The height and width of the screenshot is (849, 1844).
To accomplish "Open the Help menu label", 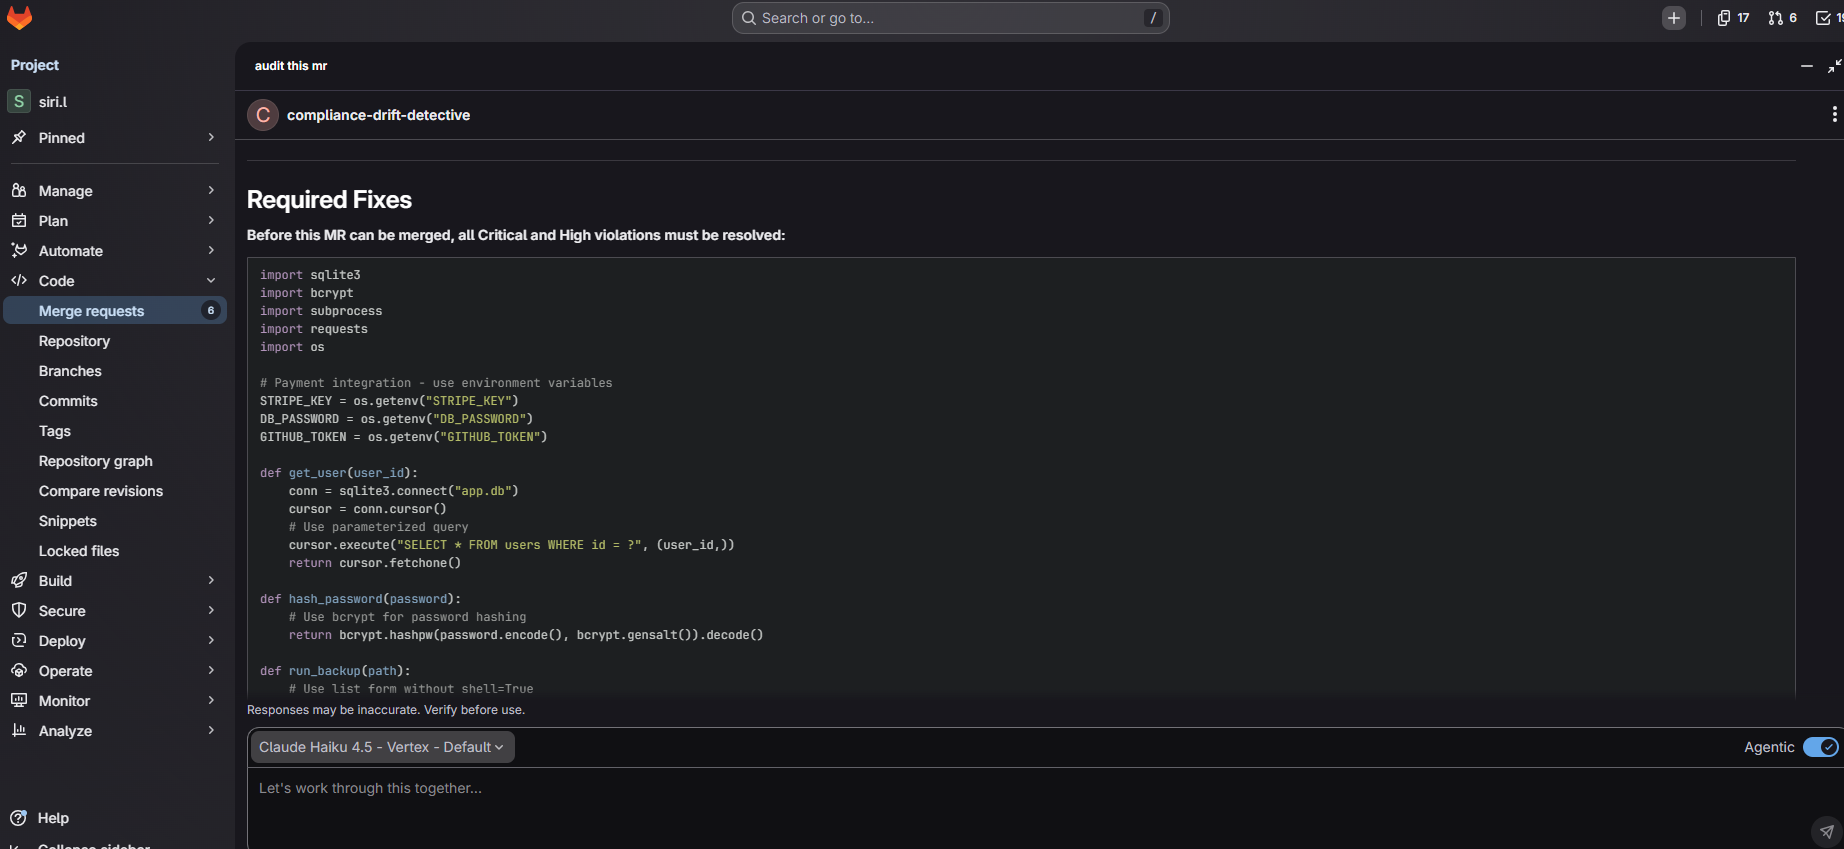I will [53, 818].
